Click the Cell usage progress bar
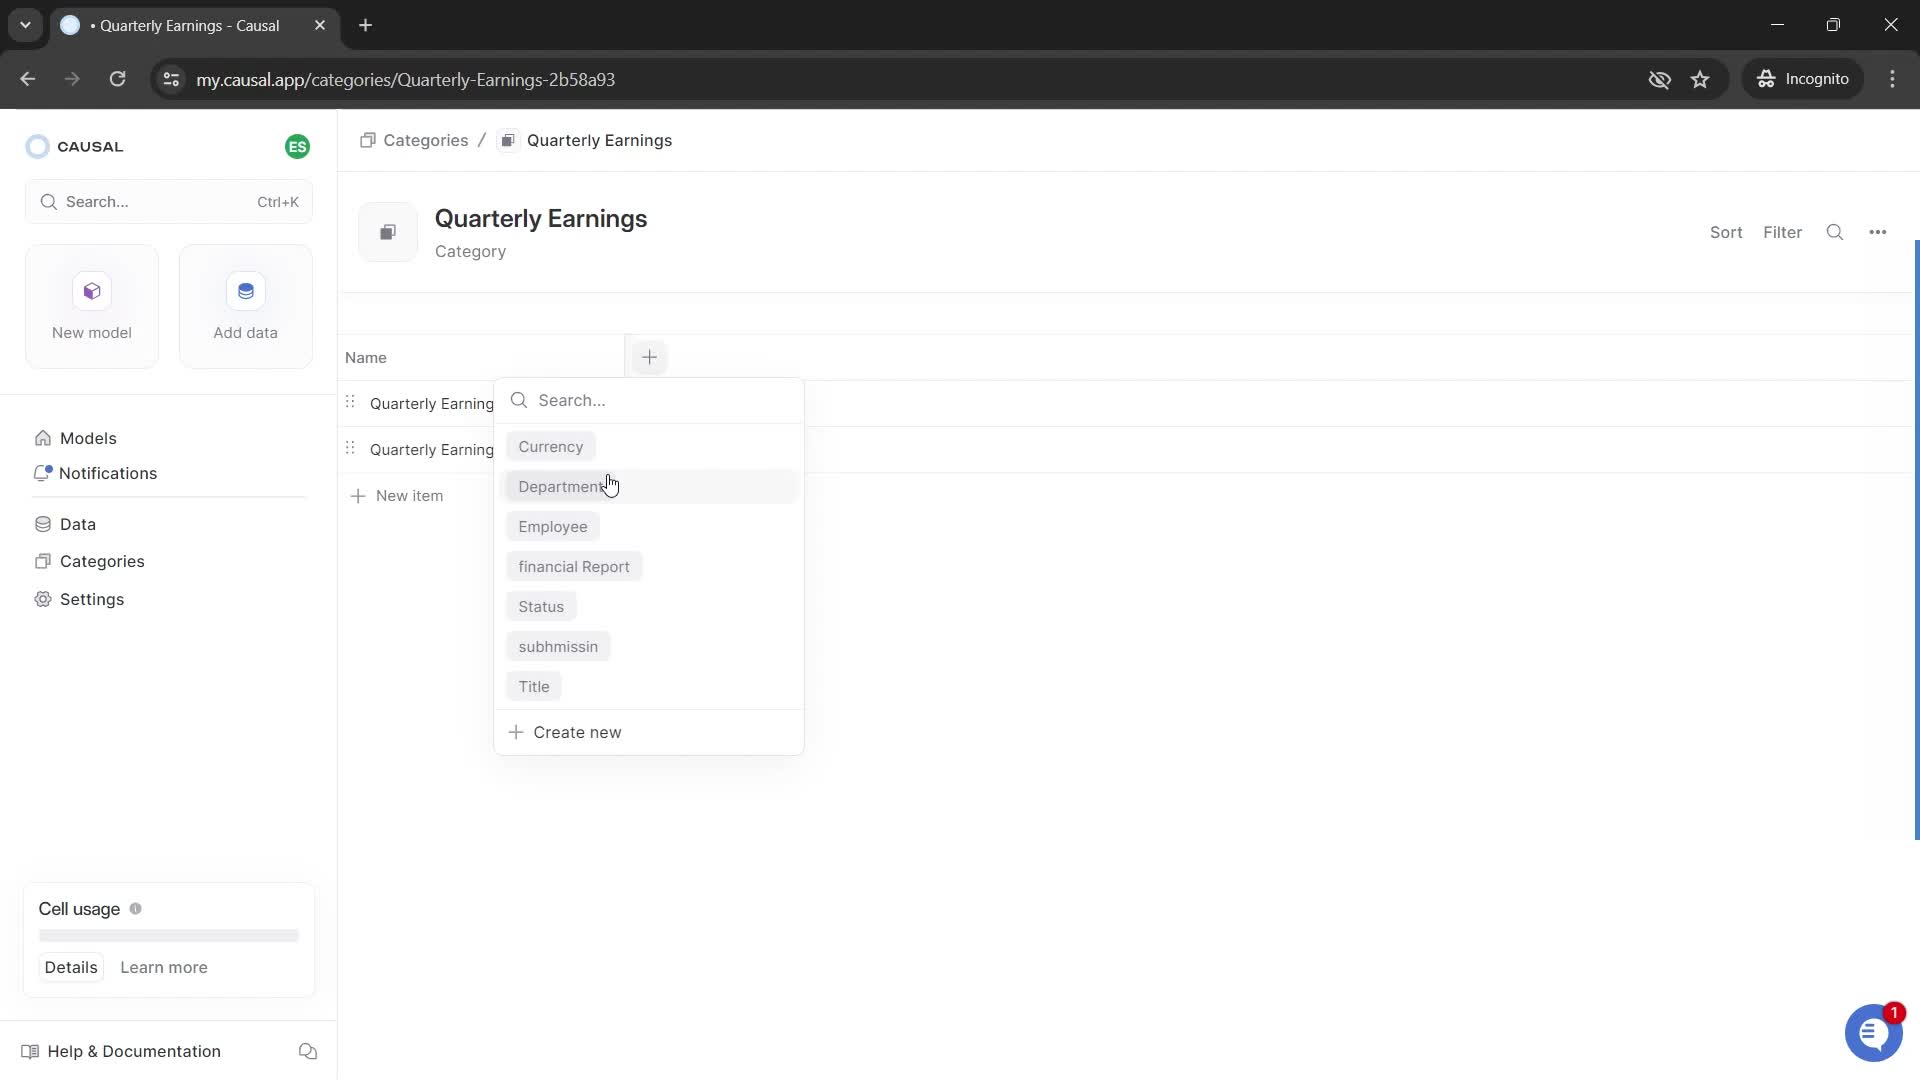Viewport: 1920px width, 1080px height. [x=169, y=936]
